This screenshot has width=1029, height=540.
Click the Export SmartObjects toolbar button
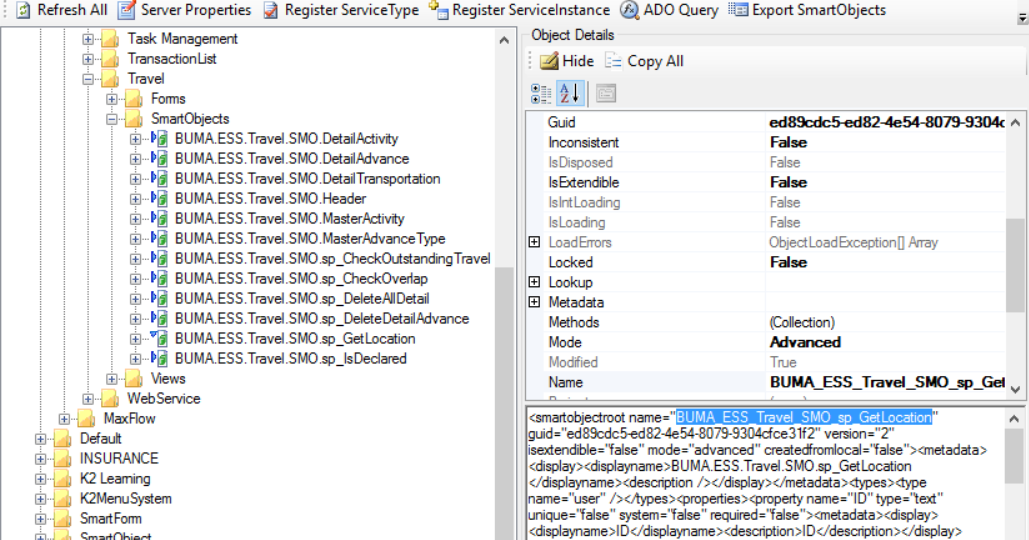tap(807, 10)
